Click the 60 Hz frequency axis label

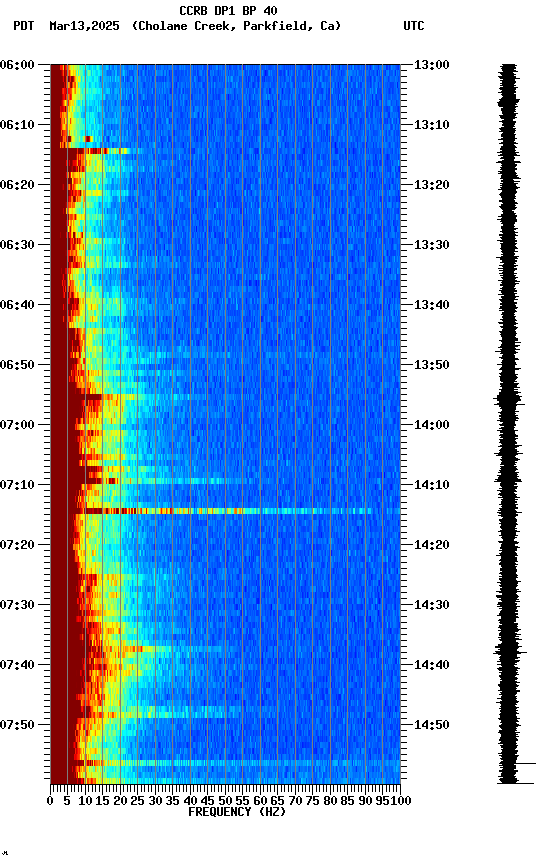(260, 801)
